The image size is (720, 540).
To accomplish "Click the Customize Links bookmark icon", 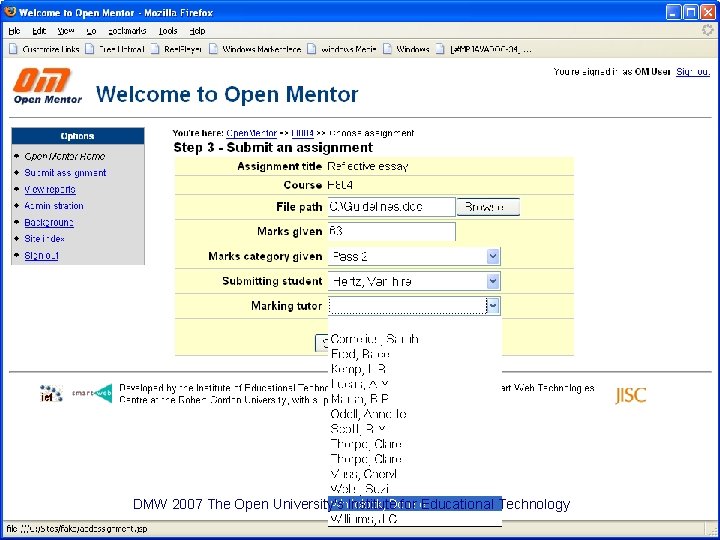I will point(13,49).
